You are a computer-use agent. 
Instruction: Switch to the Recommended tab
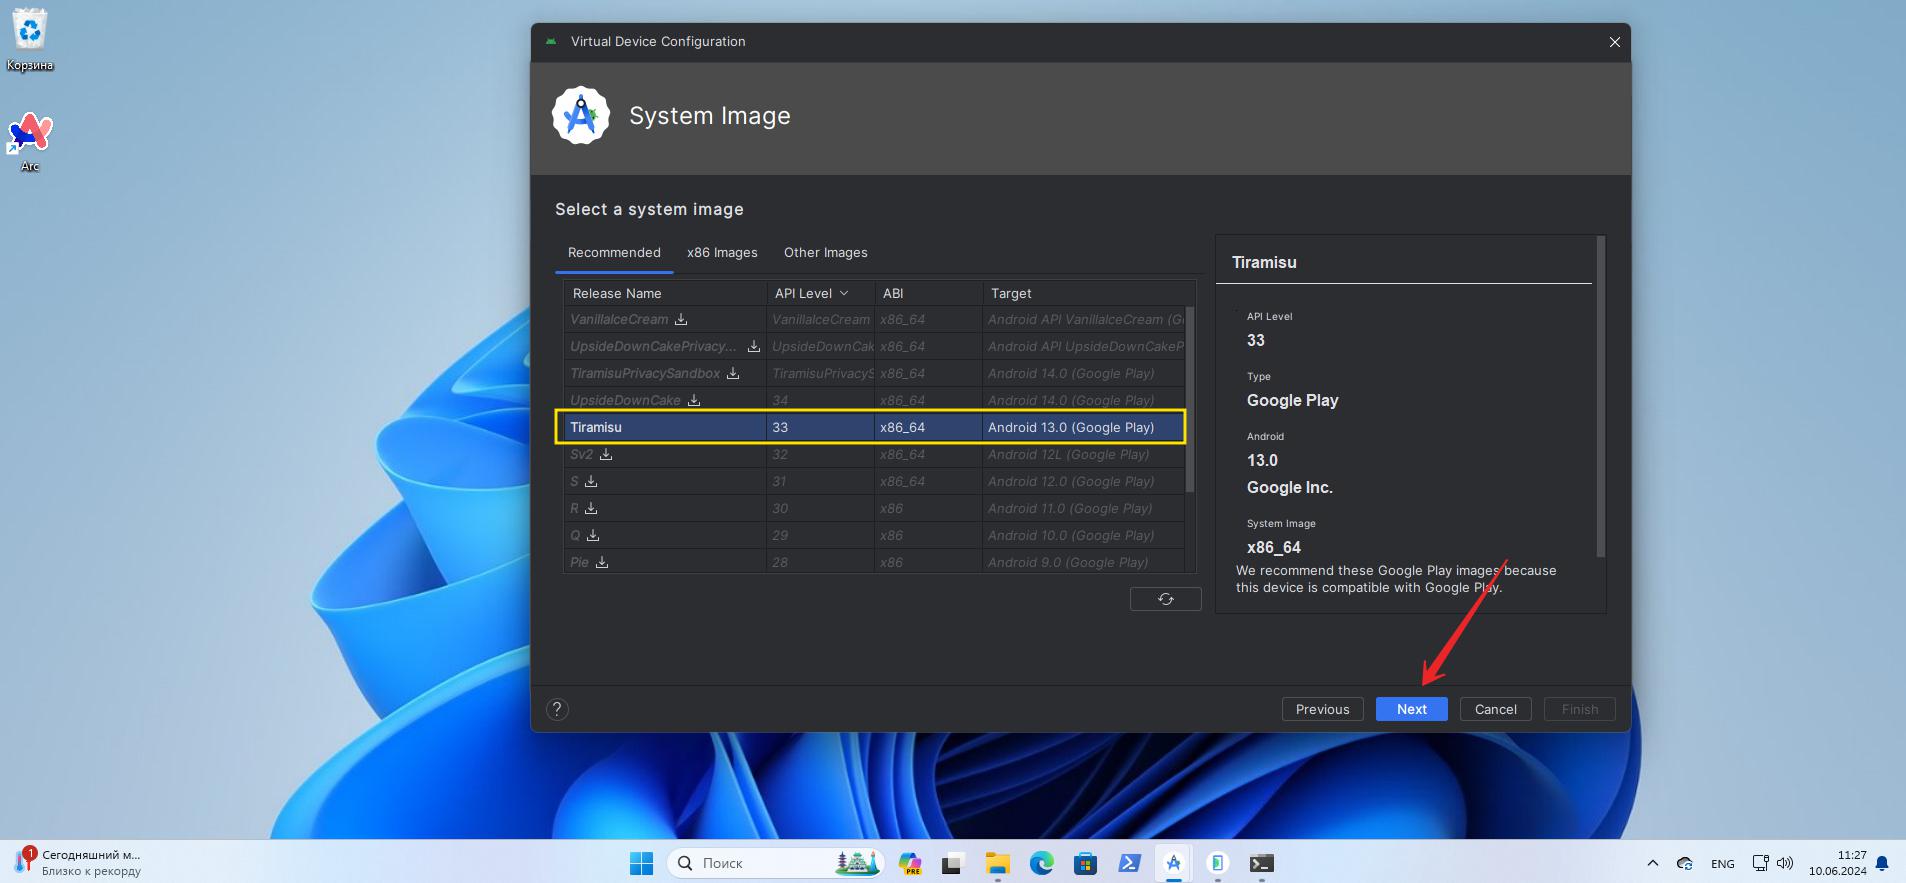coord(614,253)
